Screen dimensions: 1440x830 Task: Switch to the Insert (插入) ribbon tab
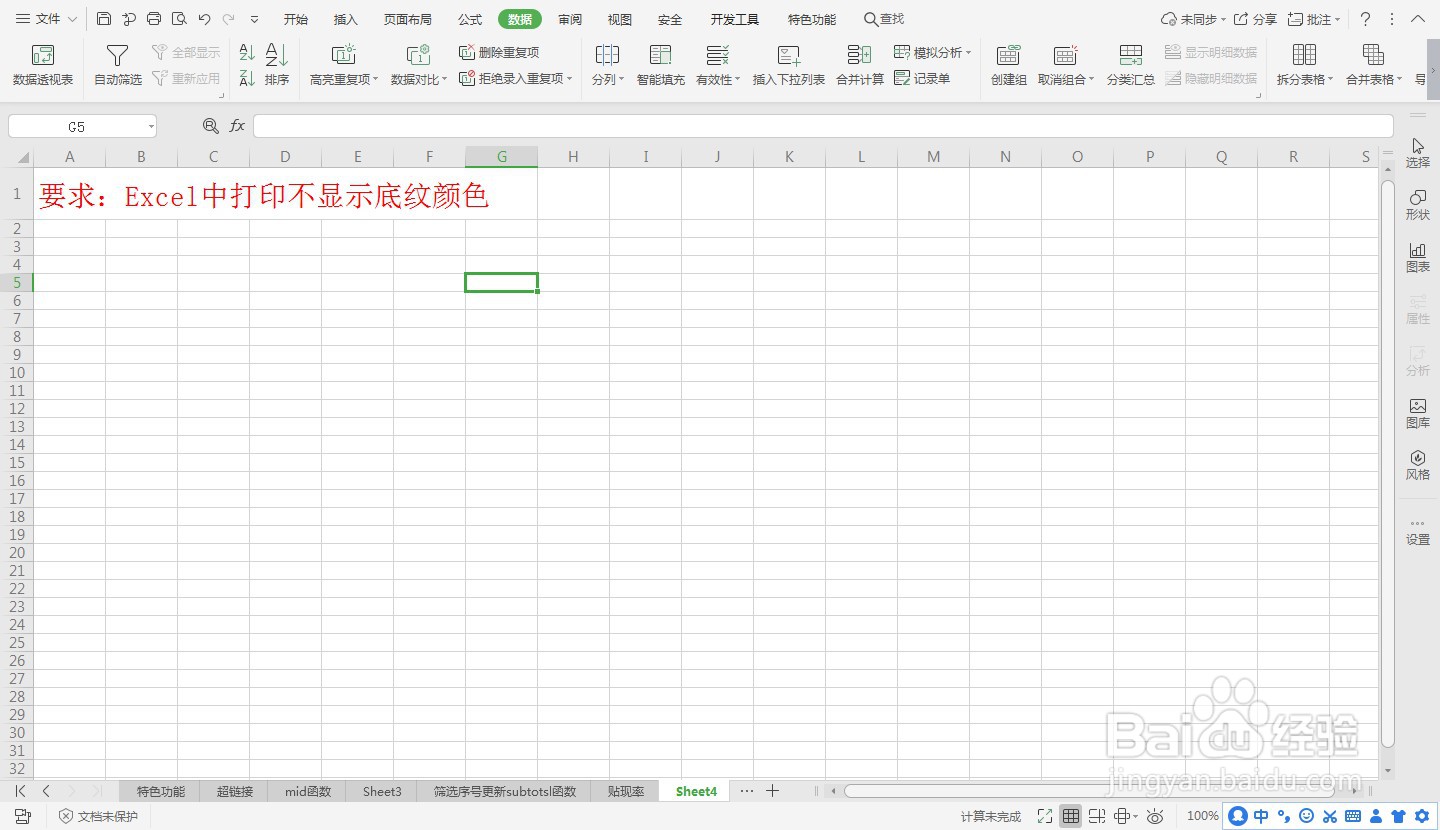[346, 19]
